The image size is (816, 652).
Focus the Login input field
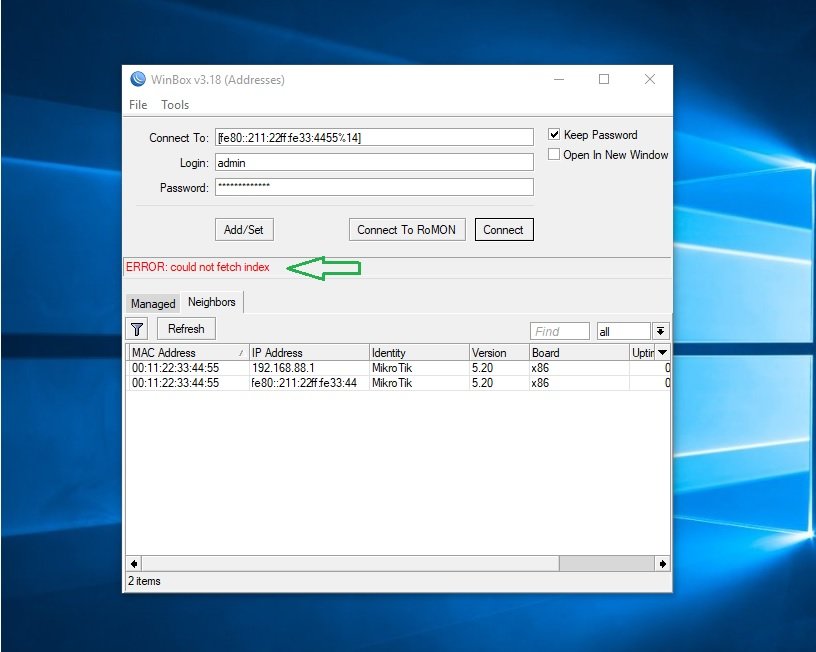pyautogui.click(x=374, y=162)
